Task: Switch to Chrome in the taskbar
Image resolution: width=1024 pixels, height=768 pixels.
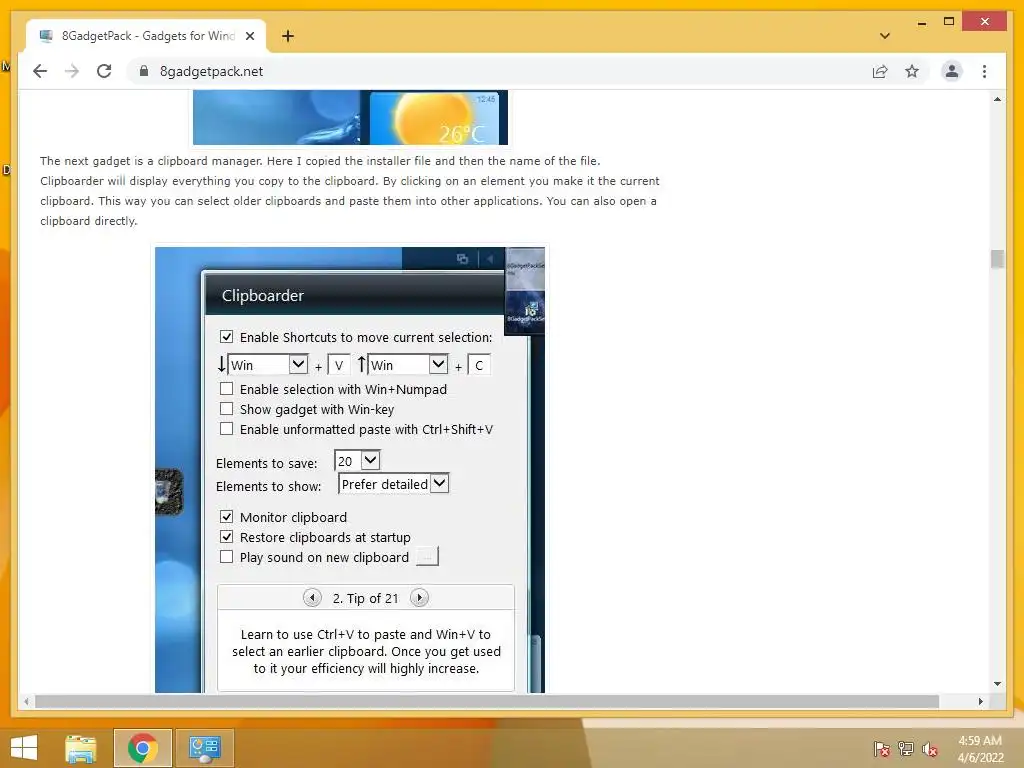Action: (142, 748)
